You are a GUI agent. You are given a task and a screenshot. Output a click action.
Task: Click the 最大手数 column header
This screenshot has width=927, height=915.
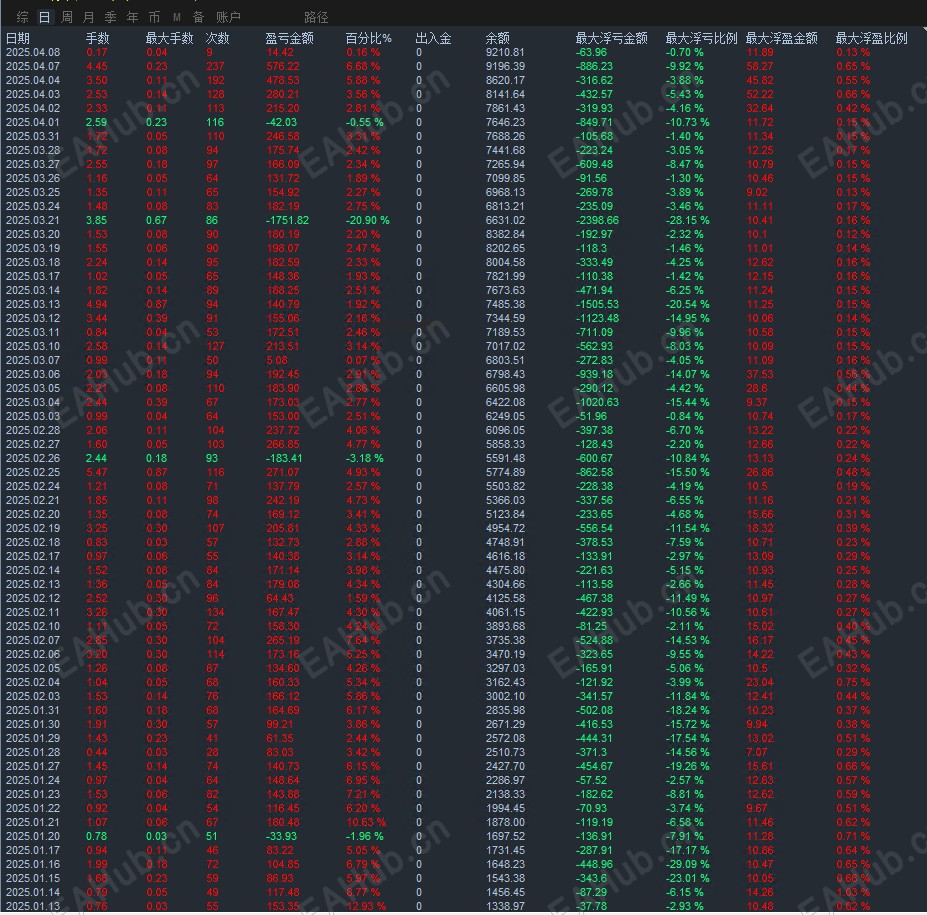click(x=170, y=38)
